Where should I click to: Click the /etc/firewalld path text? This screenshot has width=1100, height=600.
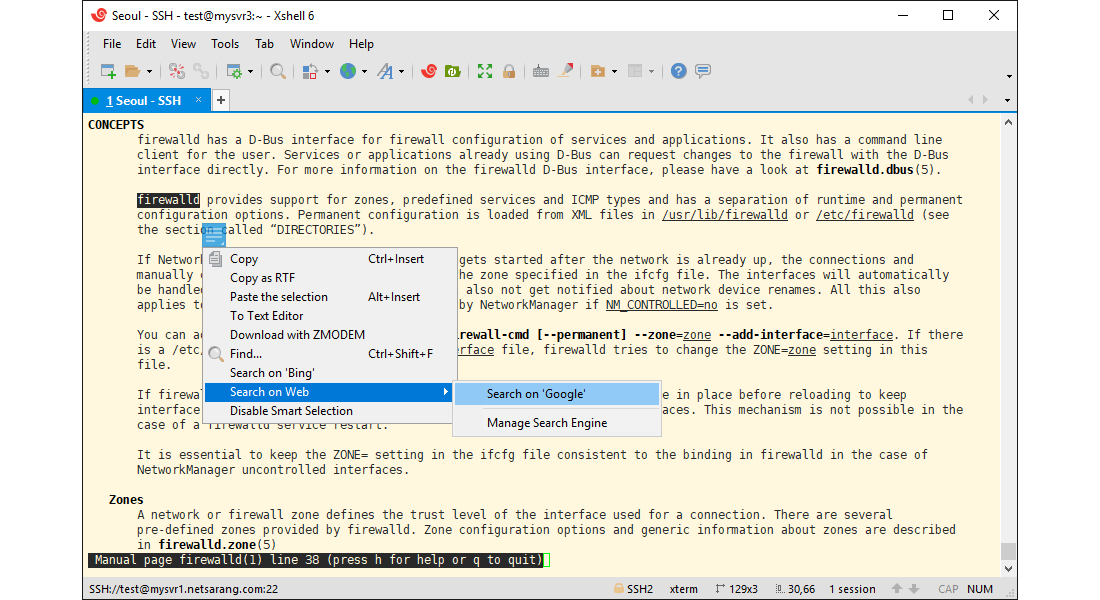coord(865,215)
